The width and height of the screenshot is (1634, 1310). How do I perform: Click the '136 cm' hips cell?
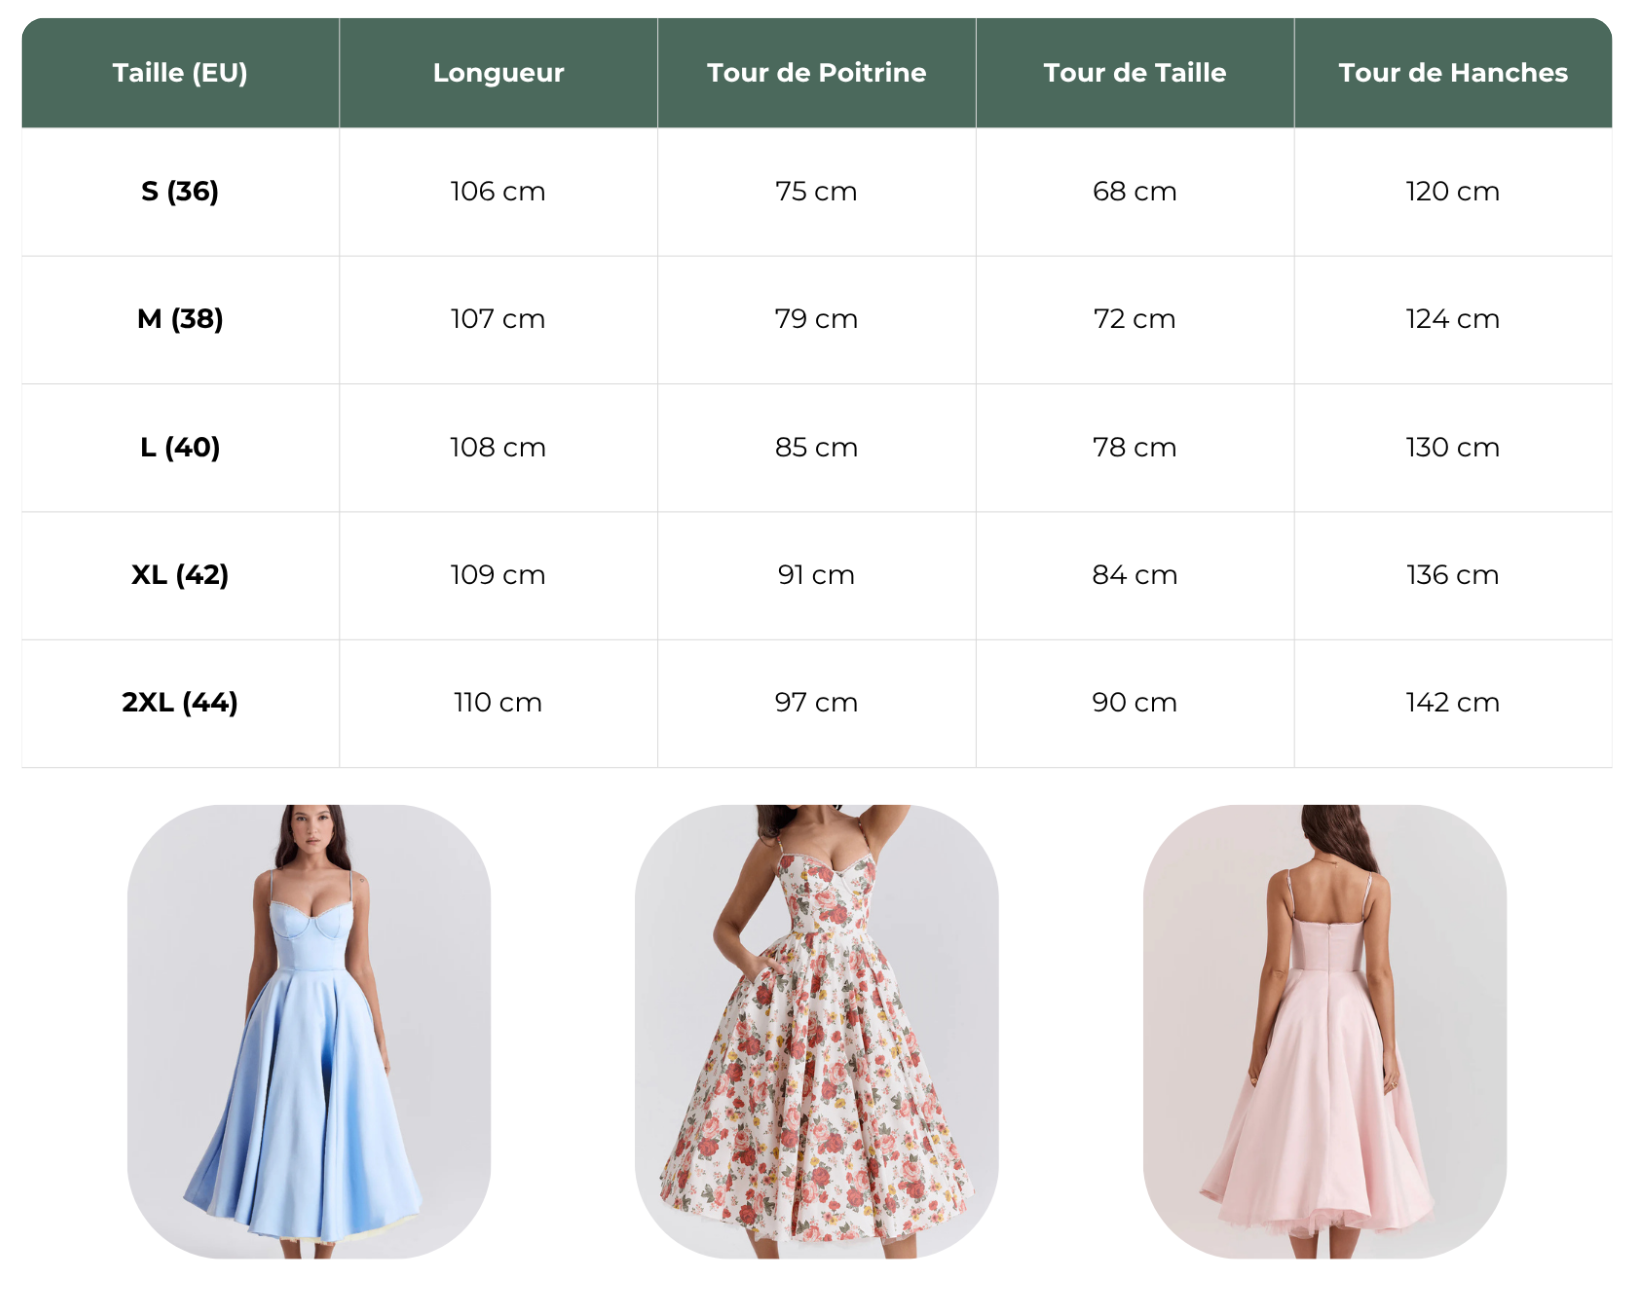(x=1453, y=575)
